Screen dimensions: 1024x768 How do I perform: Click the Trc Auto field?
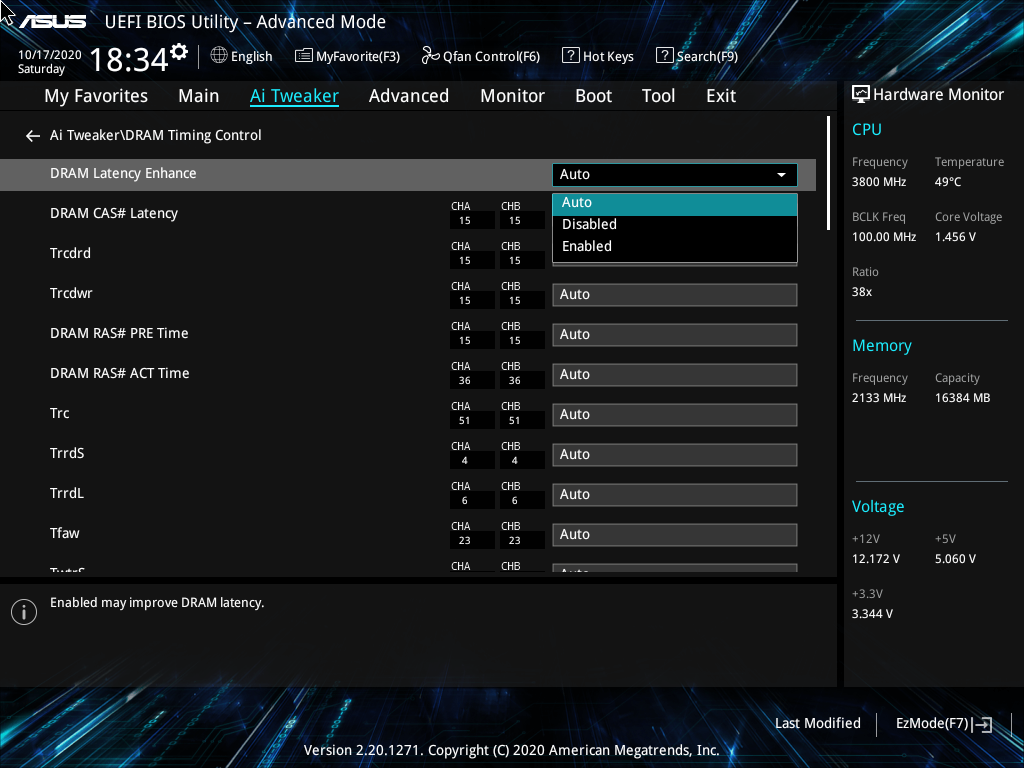[675, 415]
